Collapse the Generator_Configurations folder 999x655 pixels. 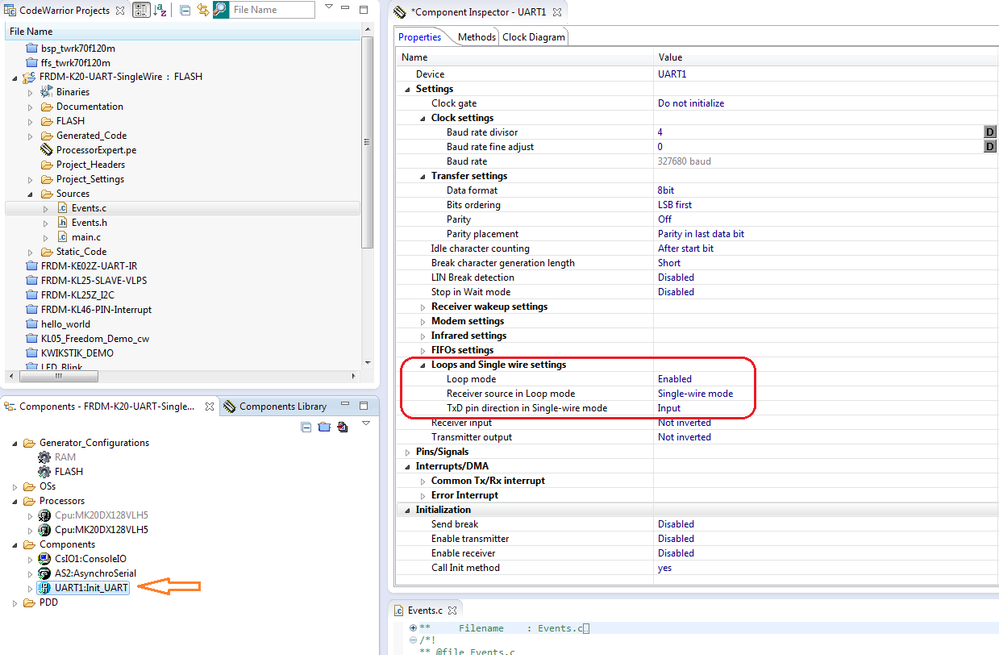15,443
